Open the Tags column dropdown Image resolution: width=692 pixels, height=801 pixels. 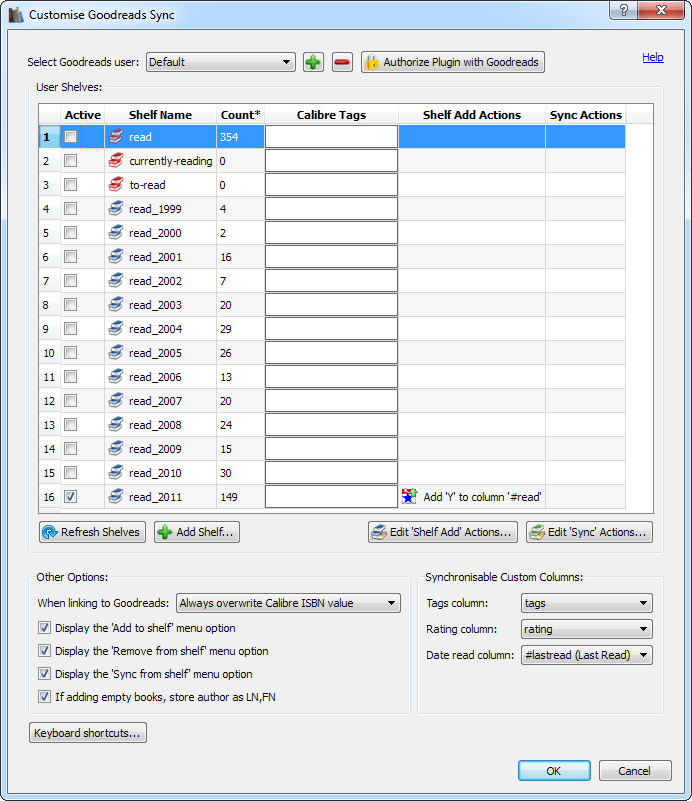(587, 603)
